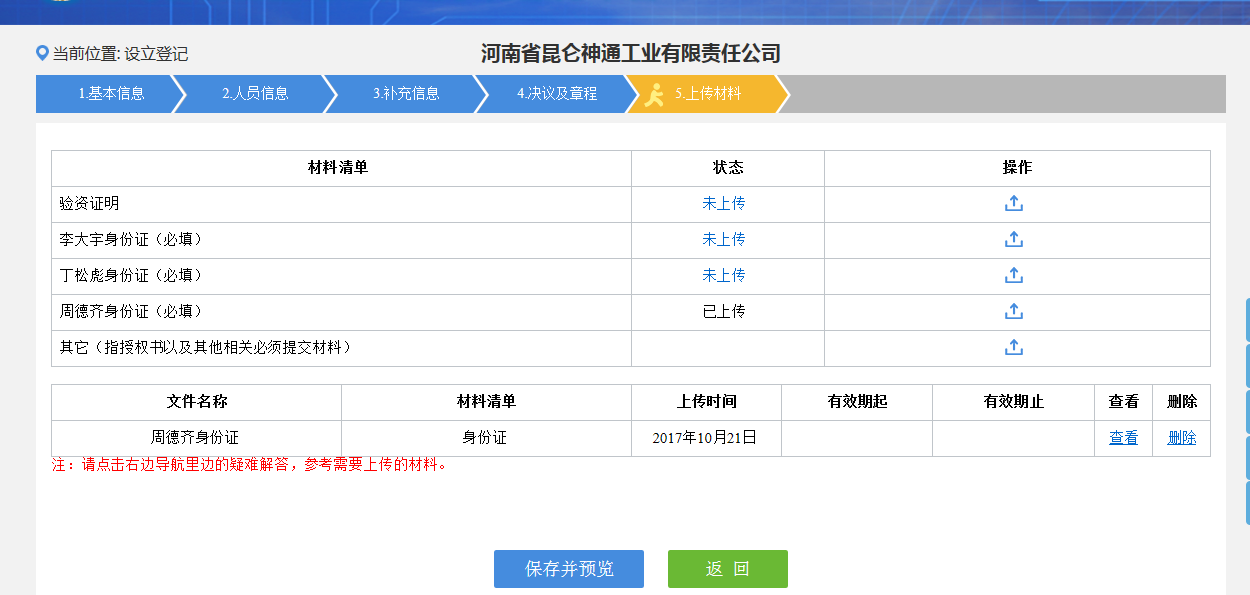Click the walking-person icon on step 5
This screenshot has height=595, width=1250.
(x=655, y=94)
